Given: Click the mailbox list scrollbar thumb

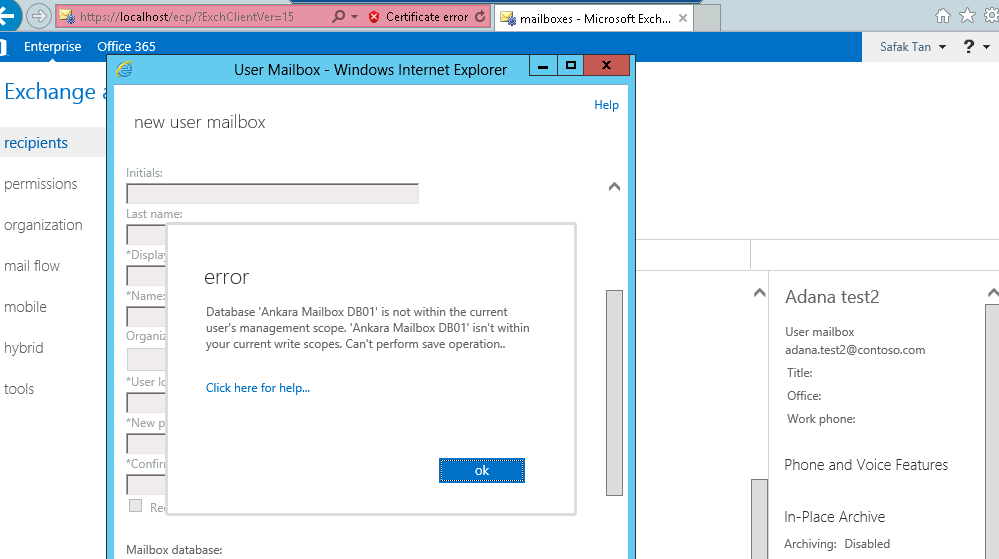Looking at the screenshot, I should (759, 519).
